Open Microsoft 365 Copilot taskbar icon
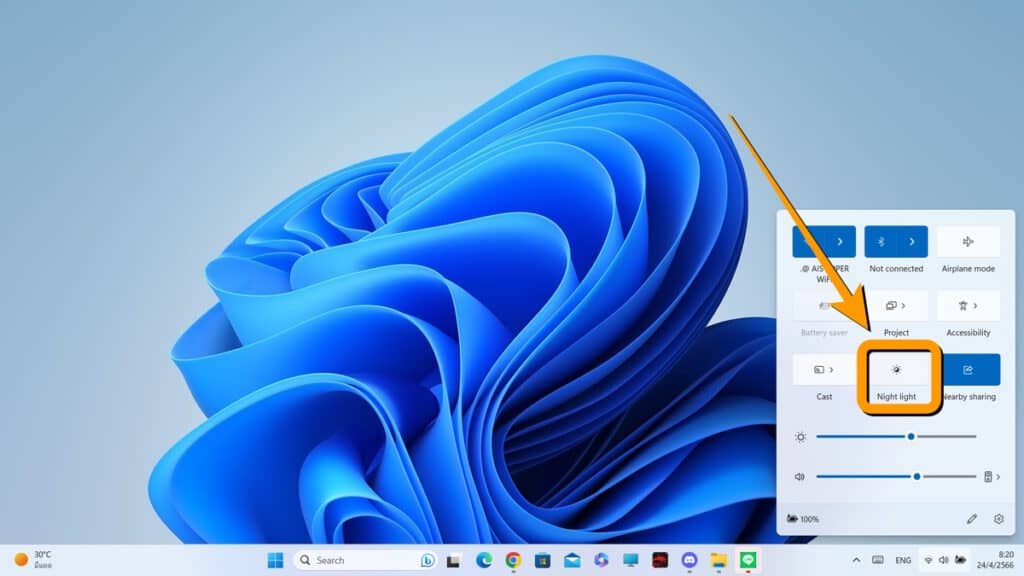Screen dimensions: 1024x576 [601, 560]
